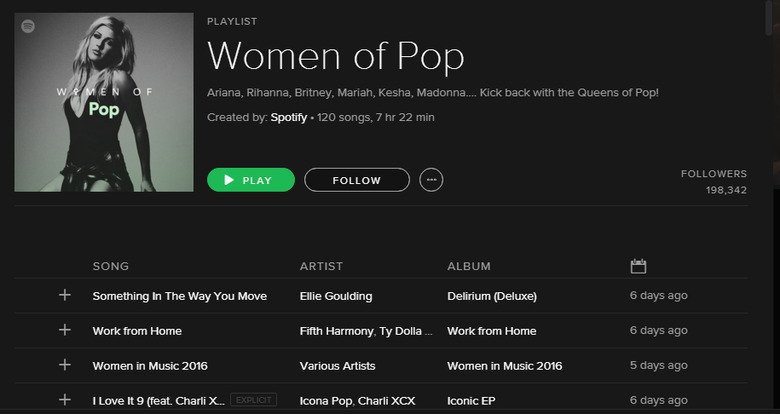The height and width of the screenshot is (414, 780).
Task: Sort the list by Album column header
Action: click(x=469, y=266)
